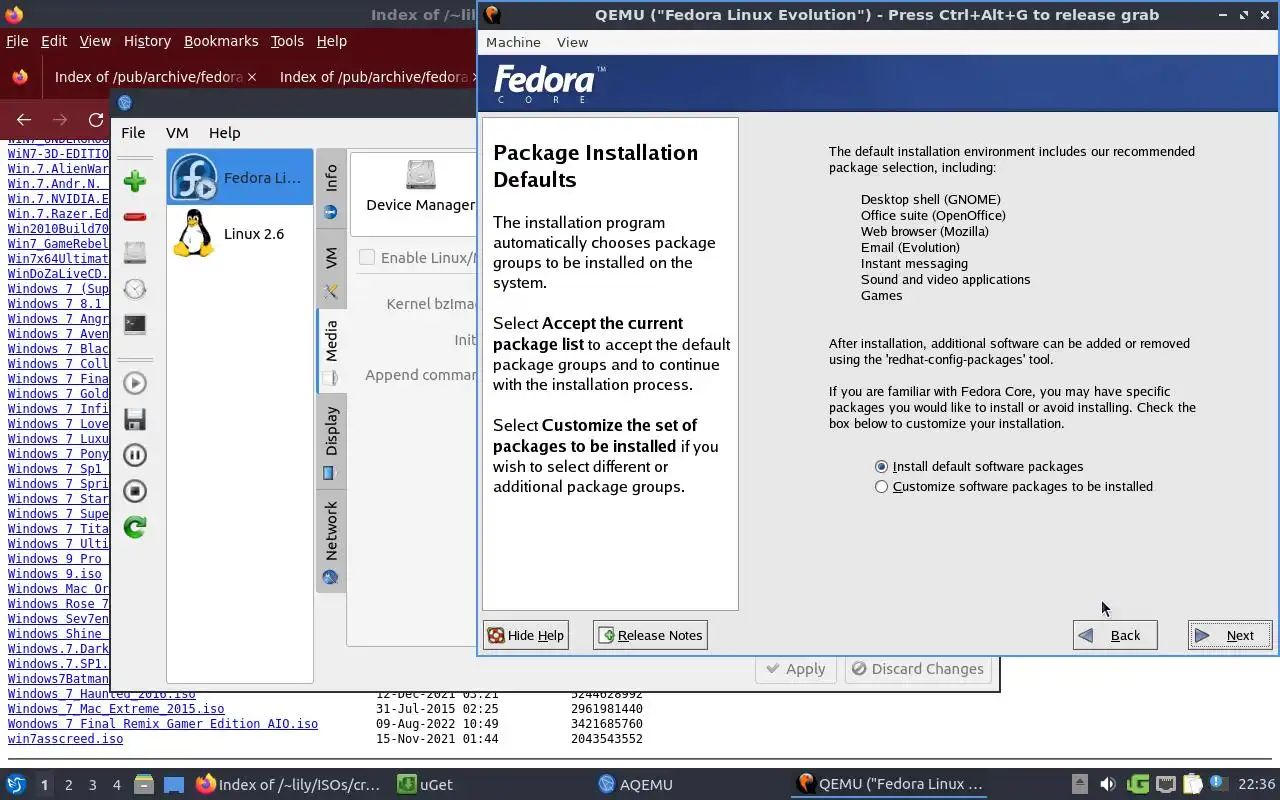This screenshot has width=1280, height=800.
Task: Open AQEMU VM menu
Action: [x=177, y=132]
